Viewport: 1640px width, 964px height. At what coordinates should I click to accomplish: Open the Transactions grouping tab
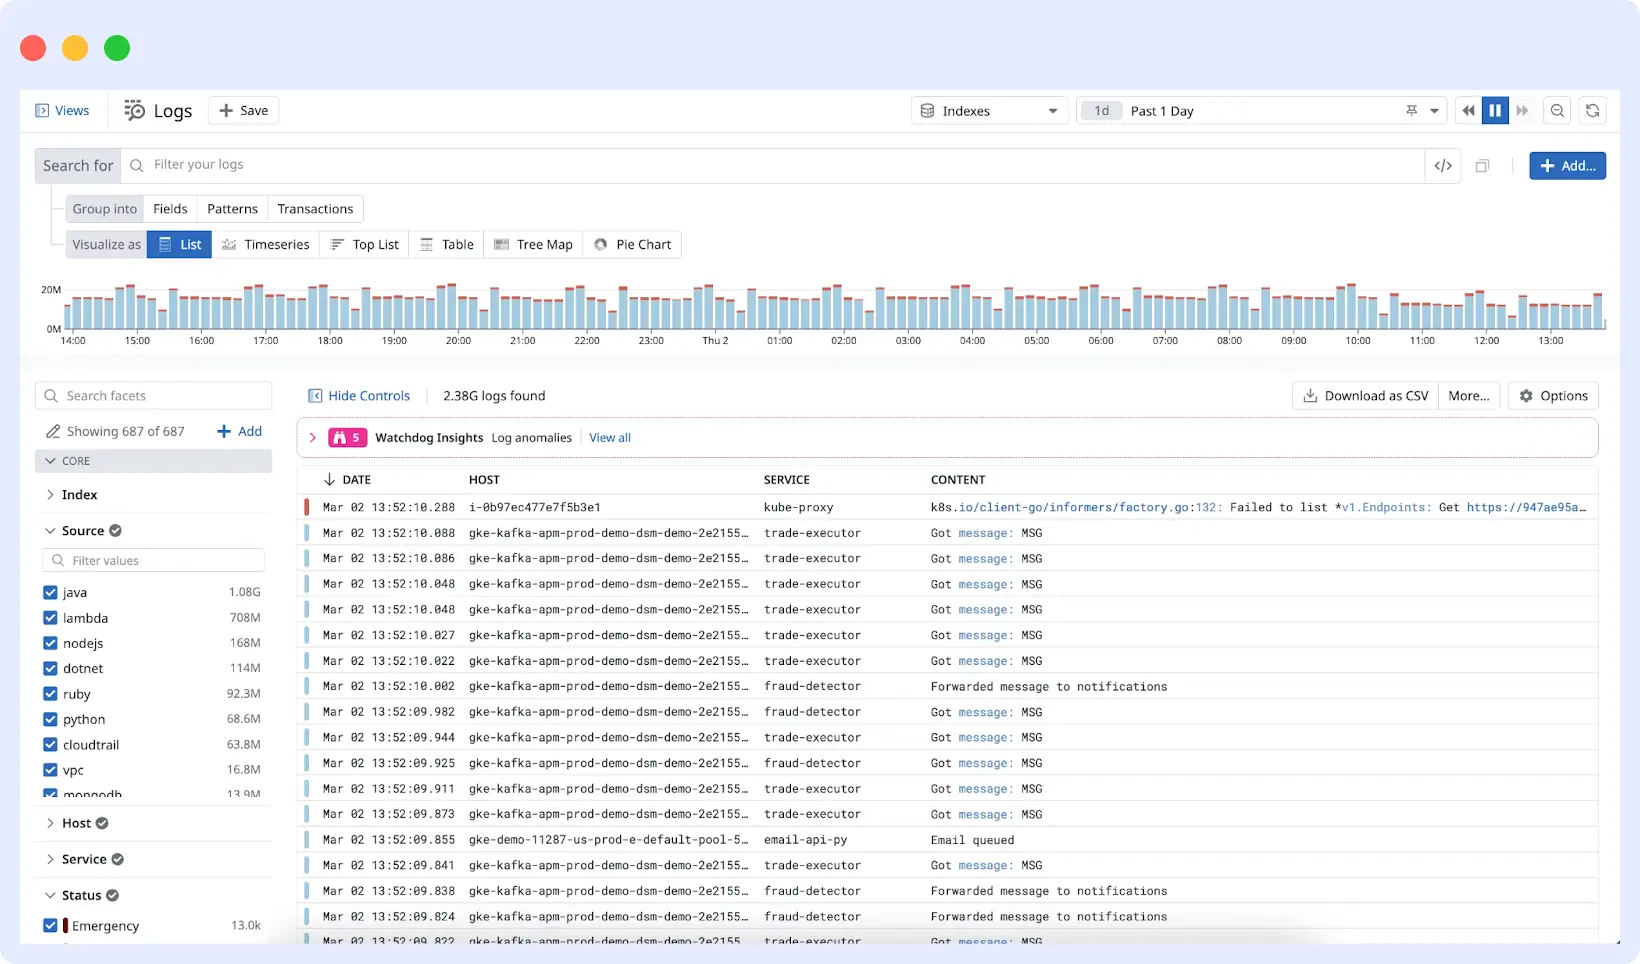click(315, 208)
